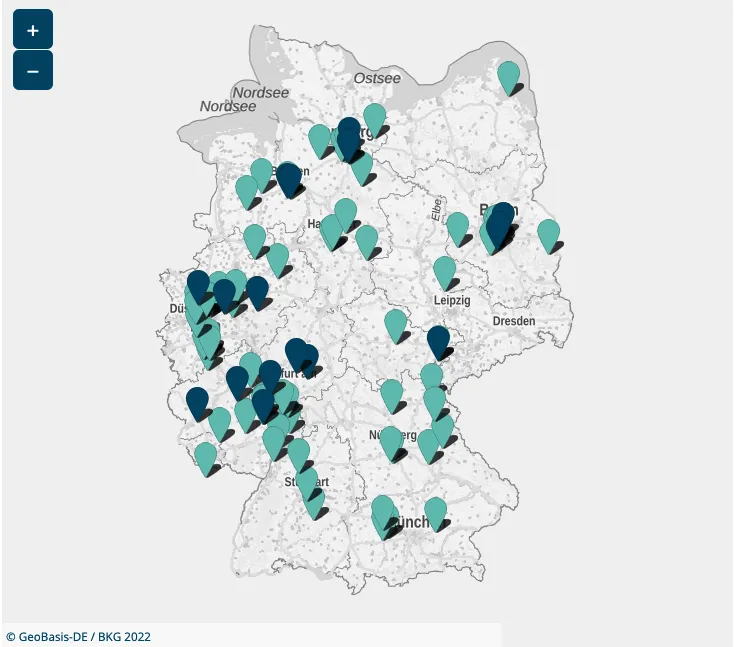Click the teal marker above the Stuttgart label
This screenshot has height=647, width=734.
[x=298, y=452]
